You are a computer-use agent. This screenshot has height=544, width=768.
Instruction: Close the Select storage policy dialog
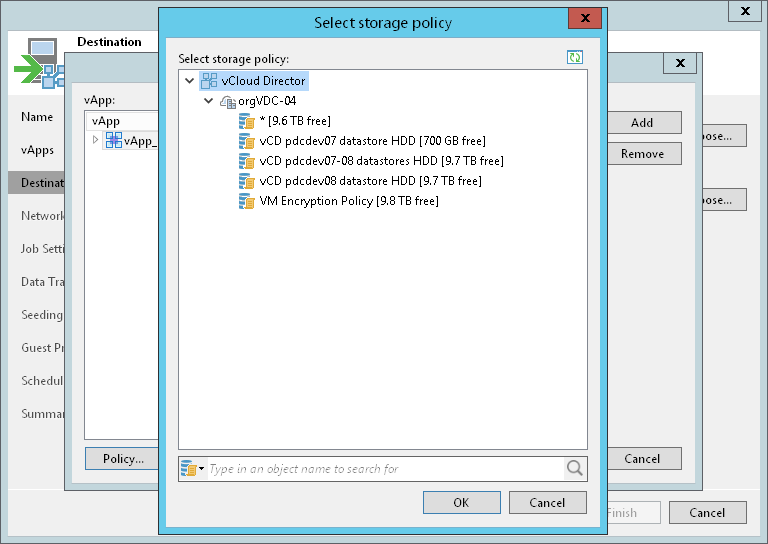pyautogui.click(x=585, y=19)
